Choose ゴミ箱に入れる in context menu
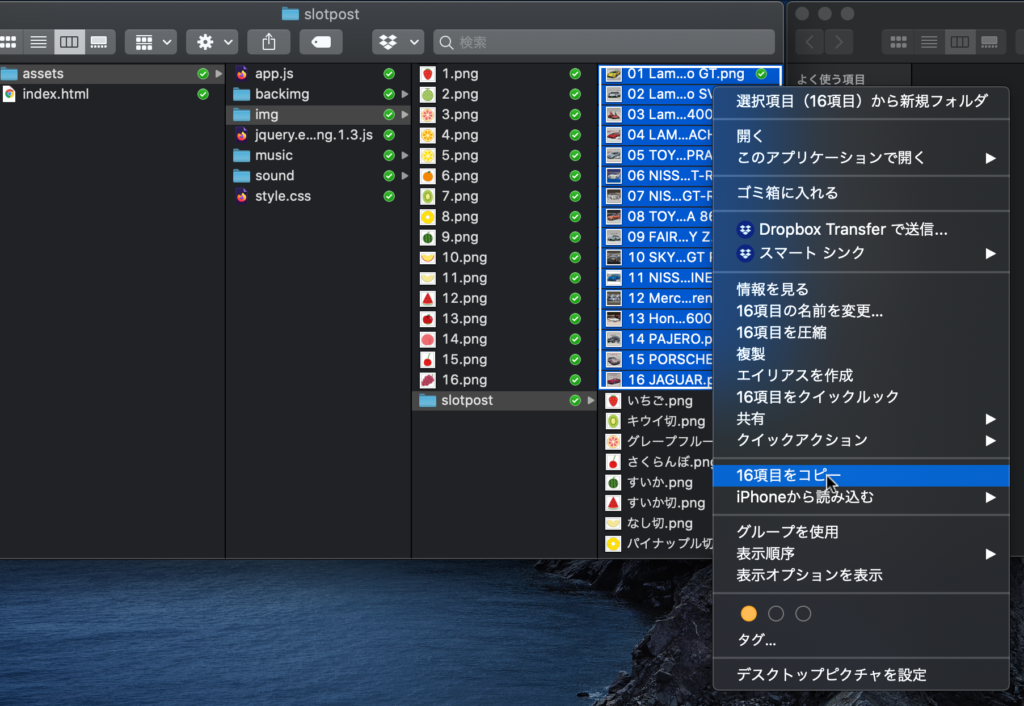Image resolution: width=1024 pixels, height=706 pixels. [787, 193]
